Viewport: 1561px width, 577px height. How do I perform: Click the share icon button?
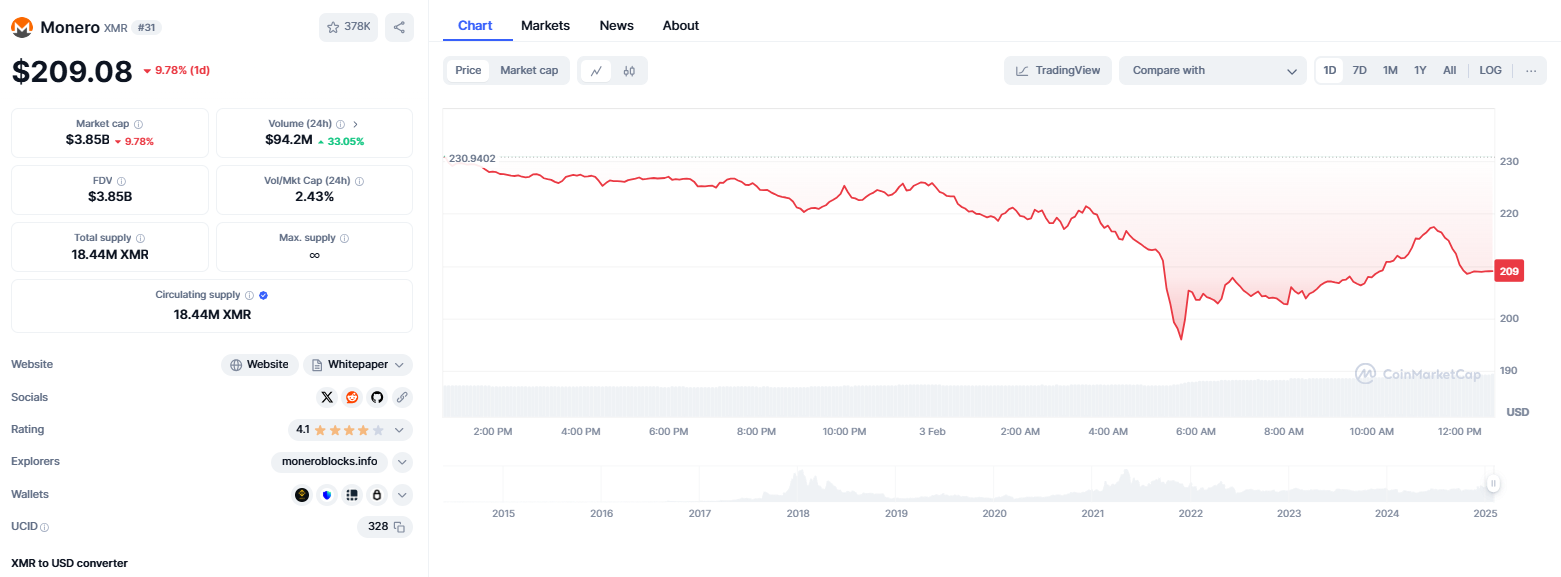(x=399, y=27)
